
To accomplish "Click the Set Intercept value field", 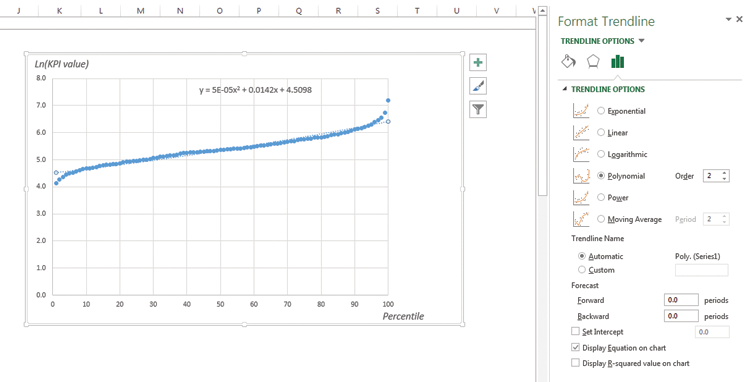I will click(712, 331).
